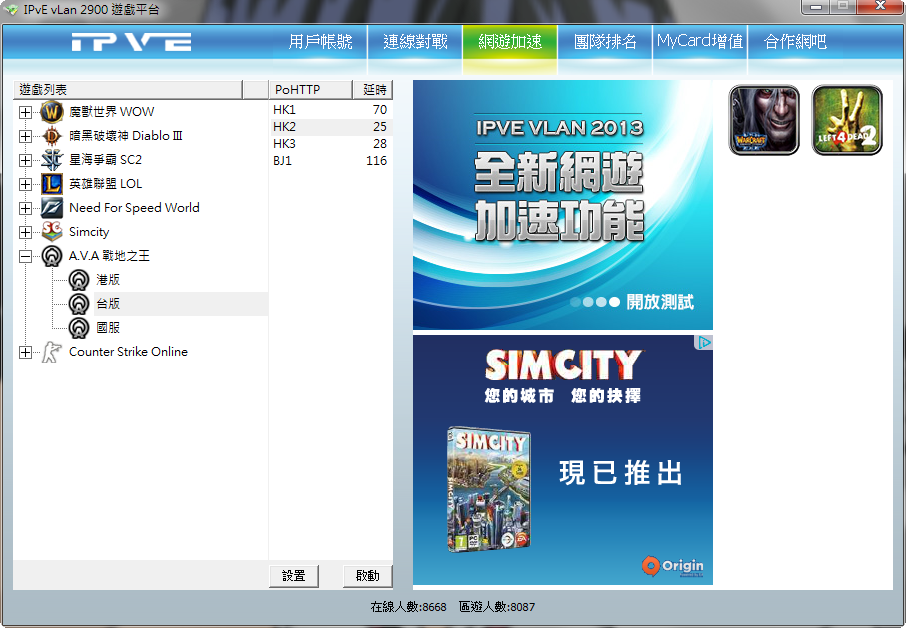Select the HK1 server row
This screenshot has width=906, height=628.
(330, 109)
